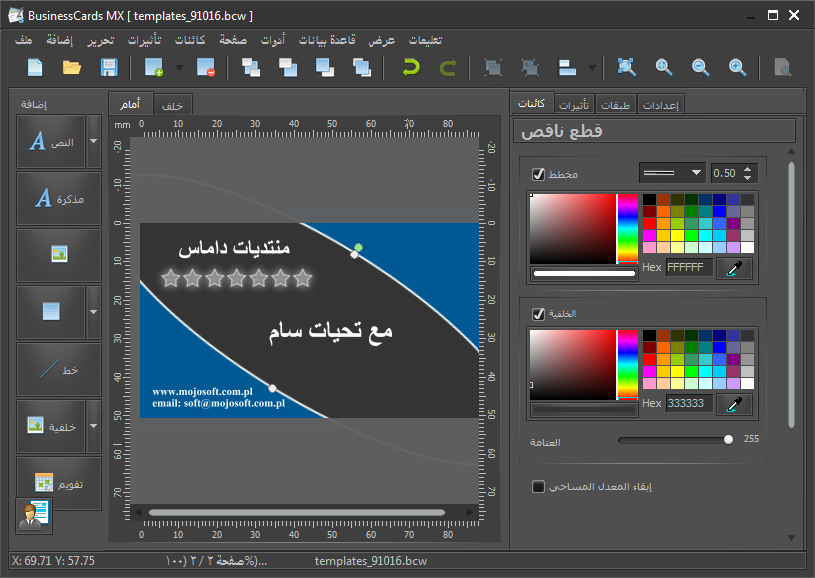Click the Group objects icon
This screenshot has height=578, width=815.
[493, 68]
